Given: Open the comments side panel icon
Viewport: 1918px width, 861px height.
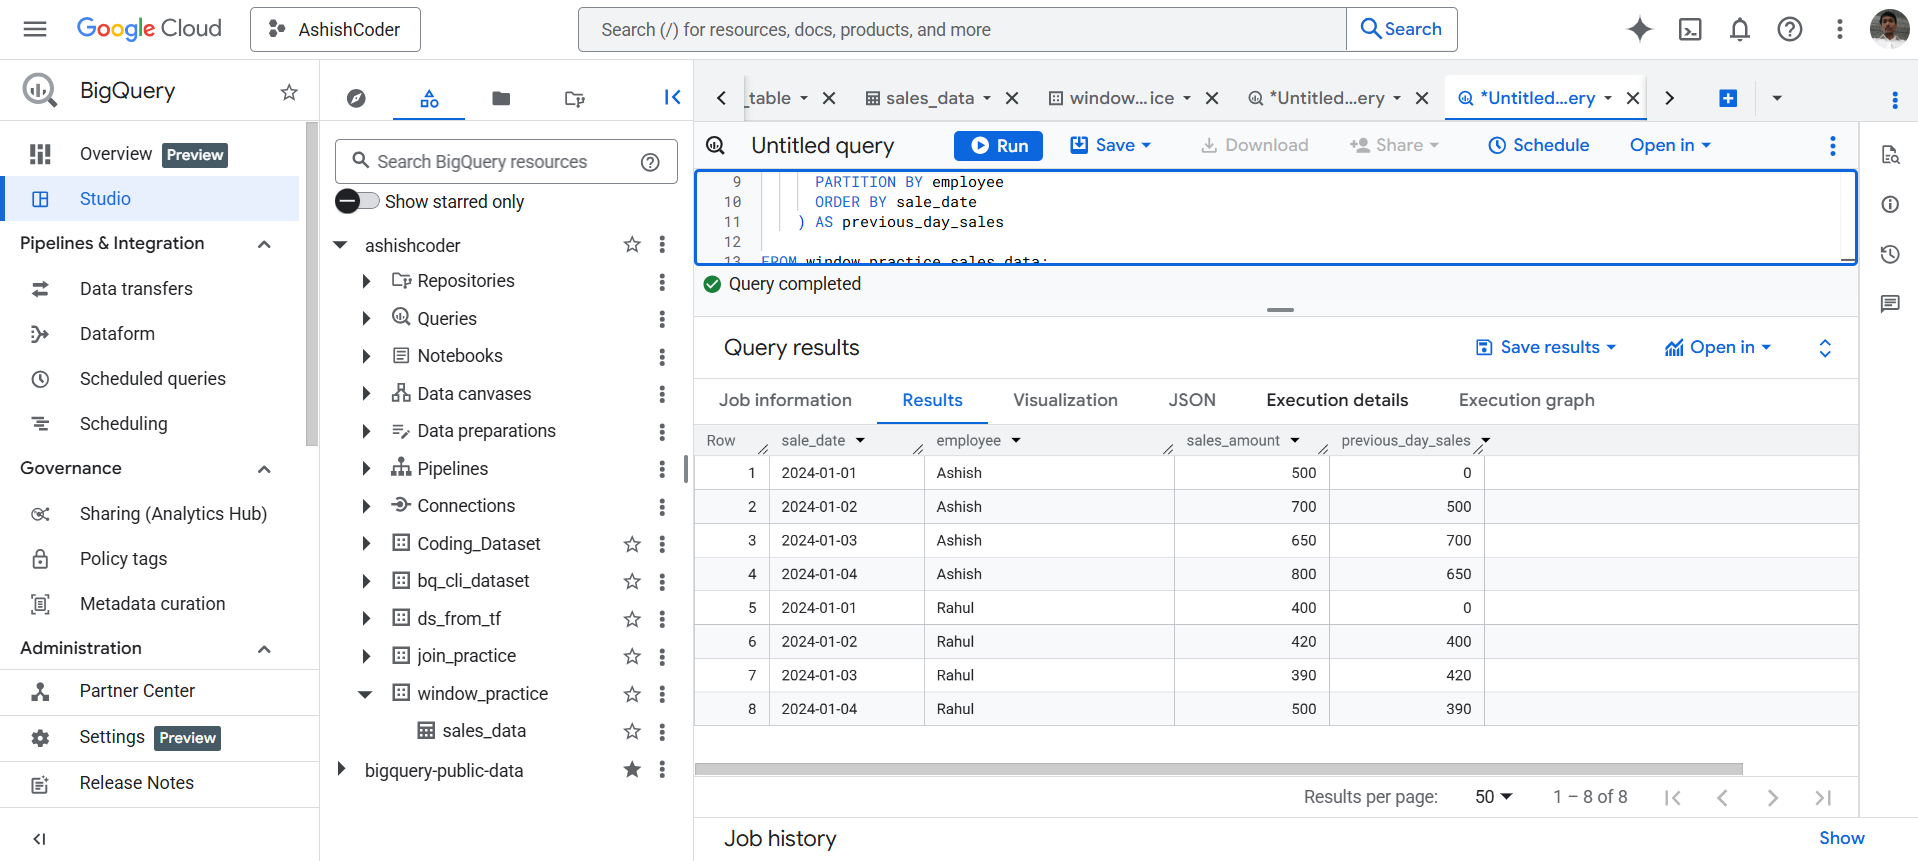Looking at the screenshot, I should pos(1890,304).
